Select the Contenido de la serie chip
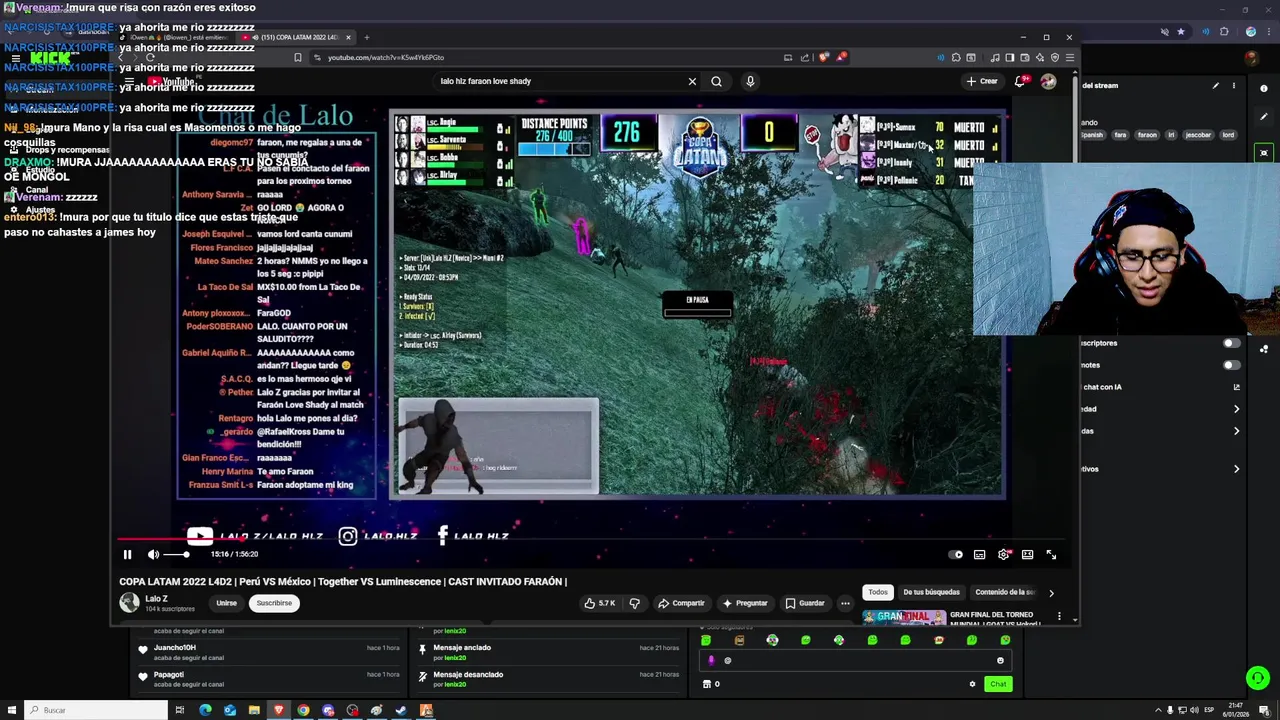This screenshot has width=1280, height=720. tap(1004, 592)
